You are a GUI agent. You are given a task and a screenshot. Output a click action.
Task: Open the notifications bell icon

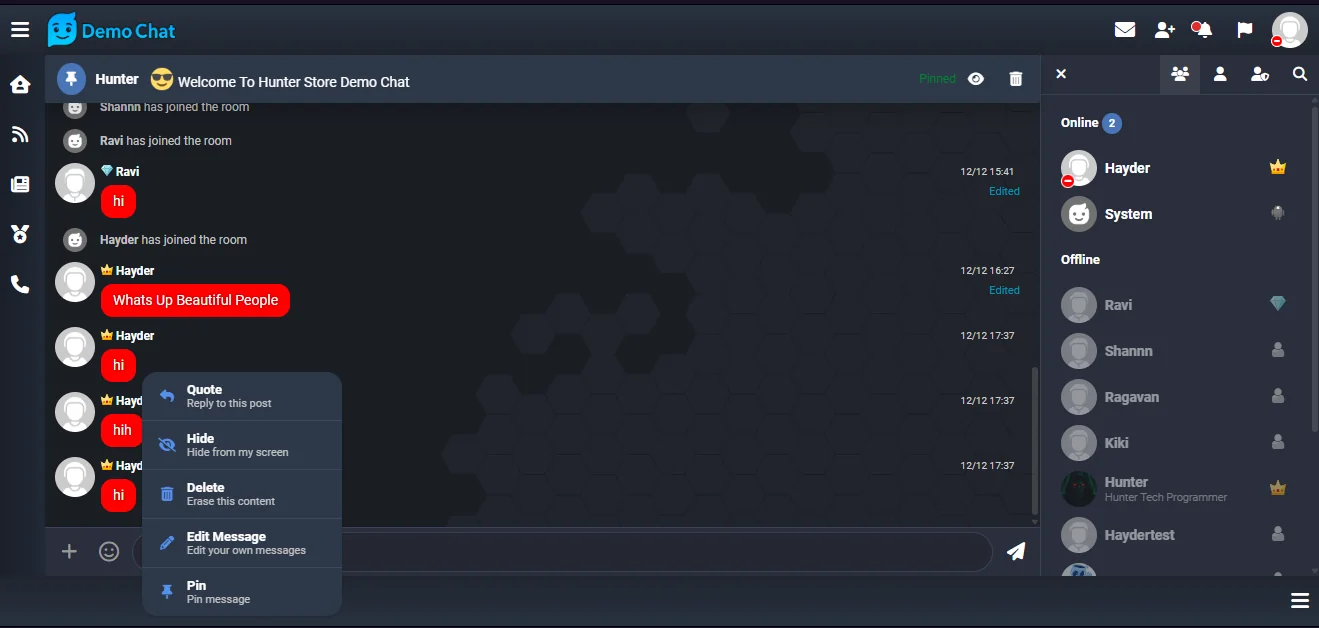tap(1203, 30)
